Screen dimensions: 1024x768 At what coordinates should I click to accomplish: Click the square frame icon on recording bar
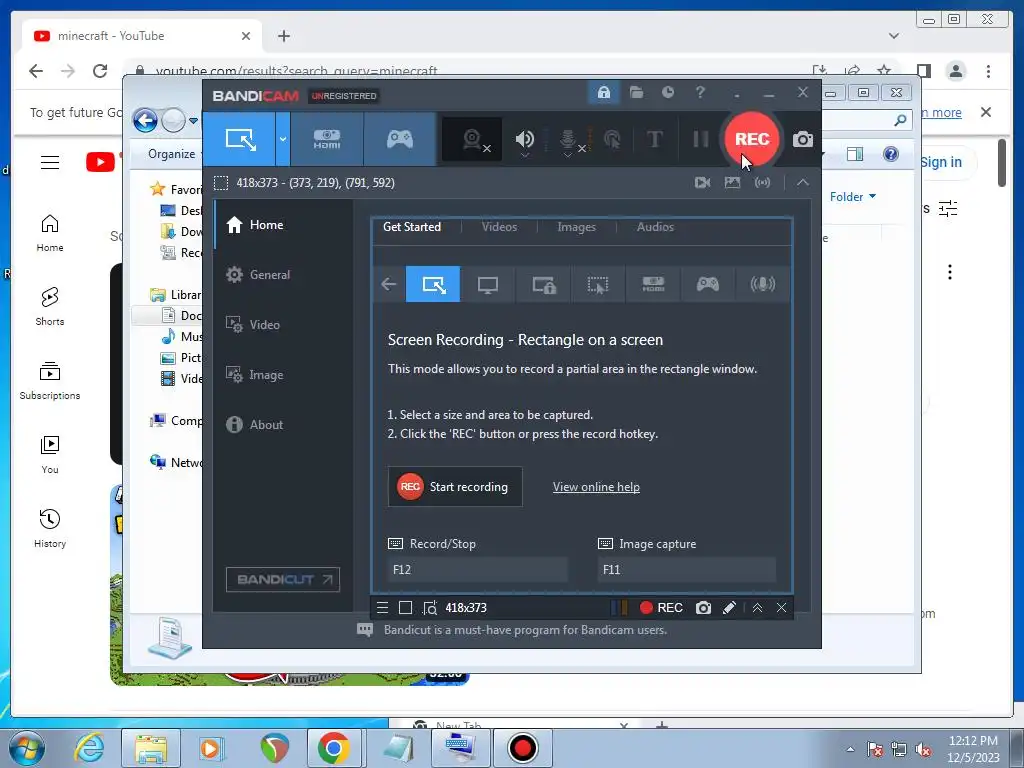point(405,608)
